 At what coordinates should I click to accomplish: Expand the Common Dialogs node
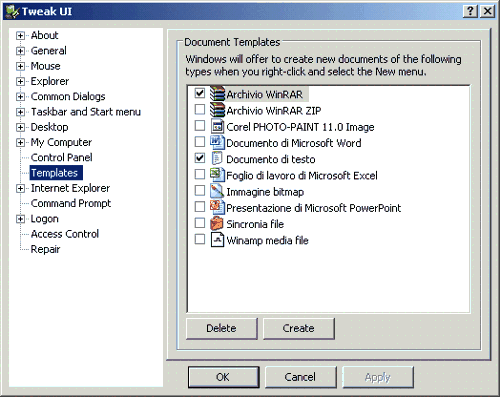[20, 97]
